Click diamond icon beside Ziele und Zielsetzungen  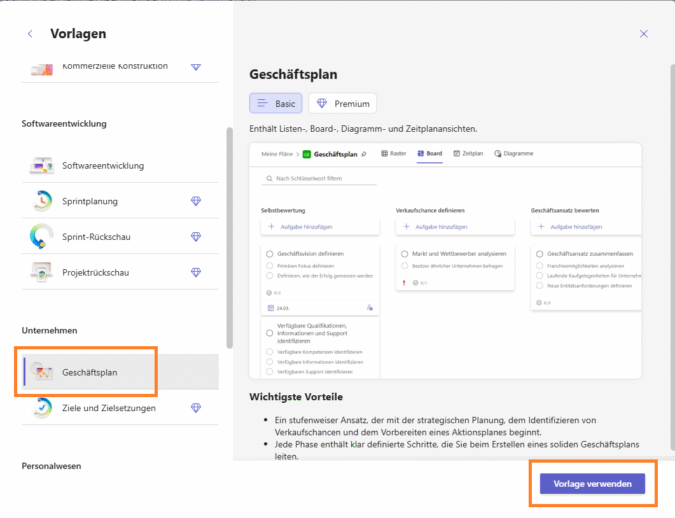click(x=196, y=407)
